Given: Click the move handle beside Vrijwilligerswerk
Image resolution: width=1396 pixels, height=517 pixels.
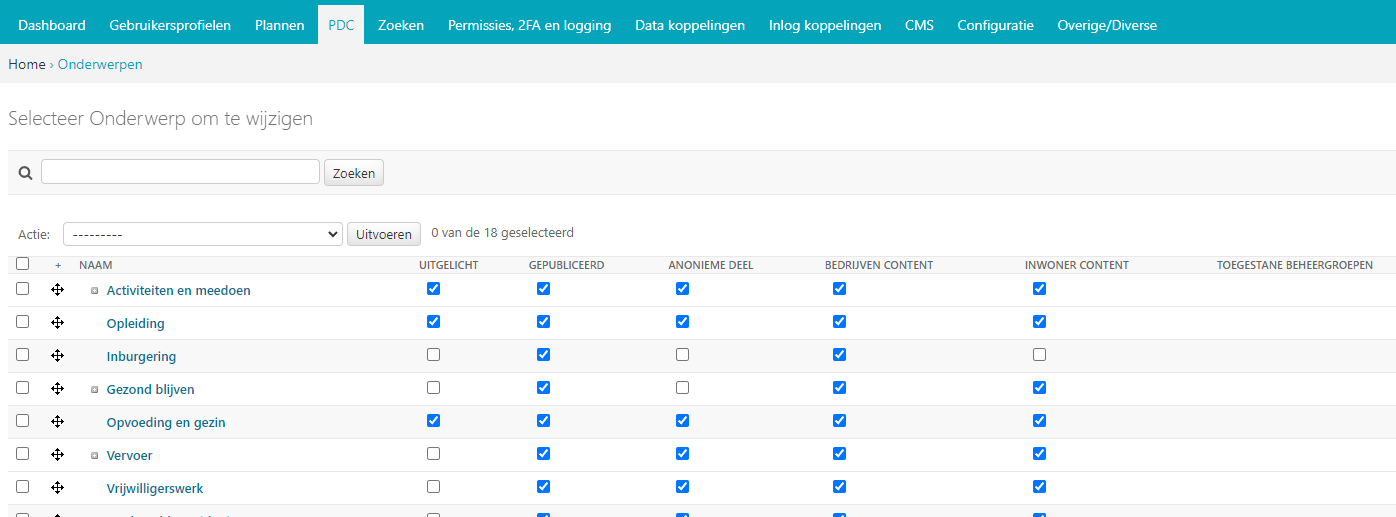Looking at the screenshot, I should tap(58, 488).
